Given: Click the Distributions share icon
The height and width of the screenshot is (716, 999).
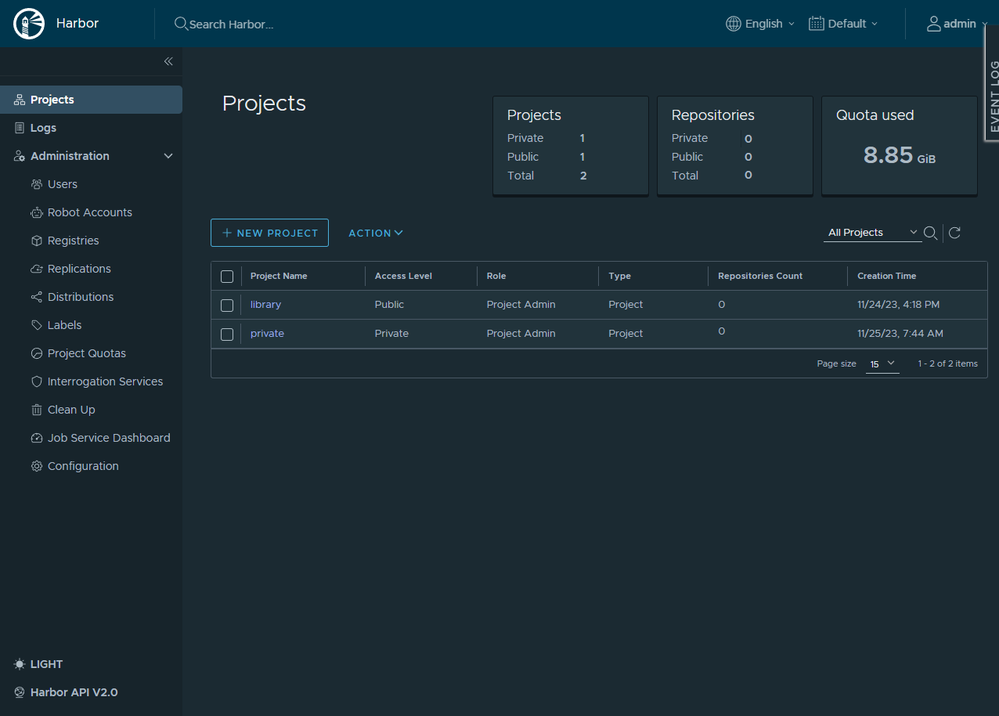Looking at the screenshot, I should point(37,297).
